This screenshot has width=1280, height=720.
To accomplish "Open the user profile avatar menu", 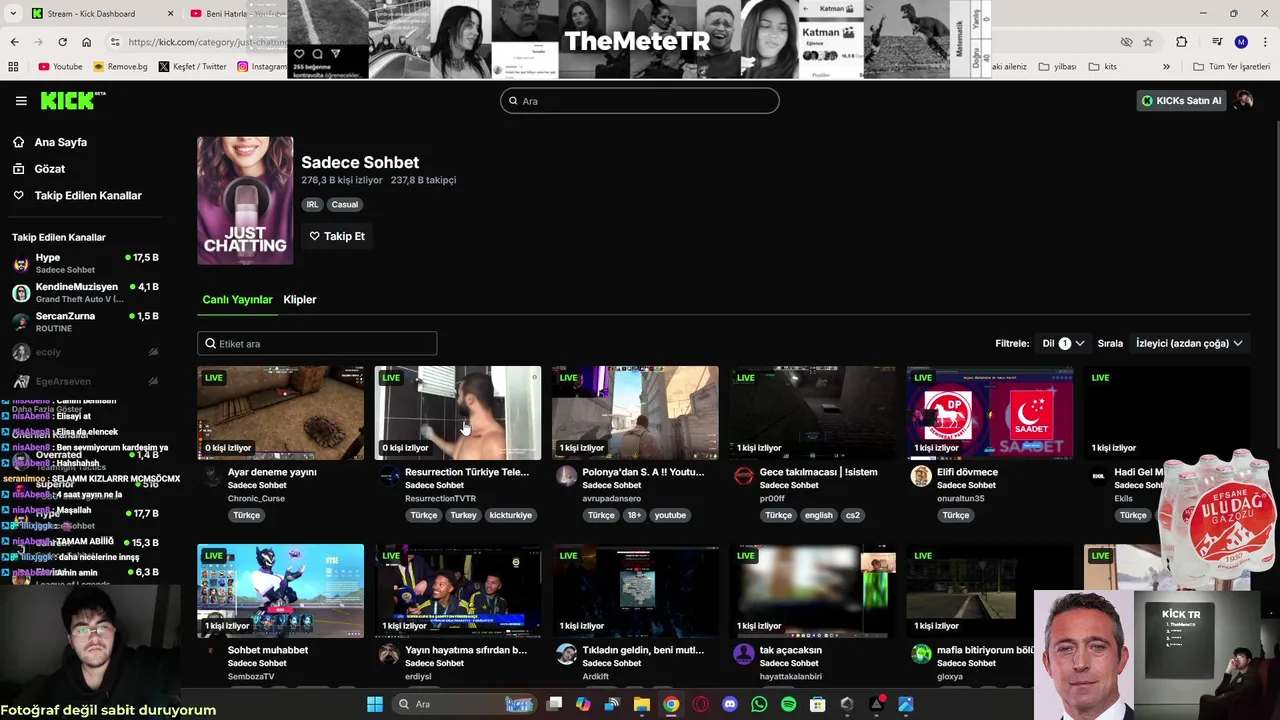I will 1244,100.
